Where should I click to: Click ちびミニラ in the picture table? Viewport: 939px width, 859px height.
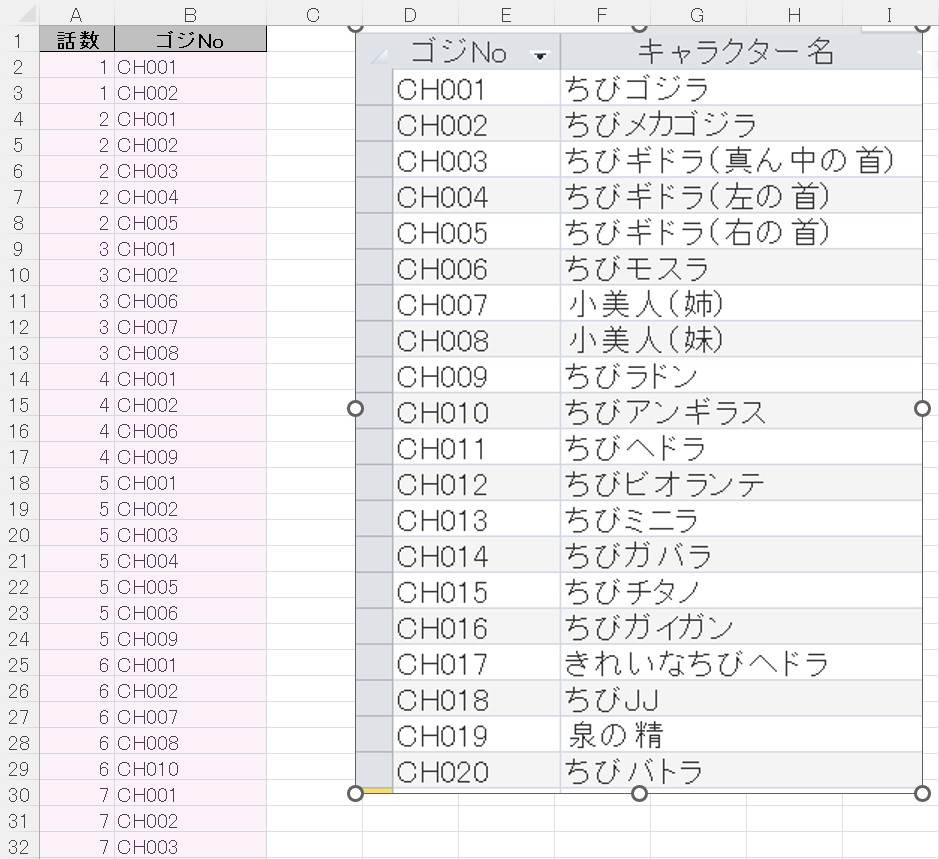(x=631, y=520)
